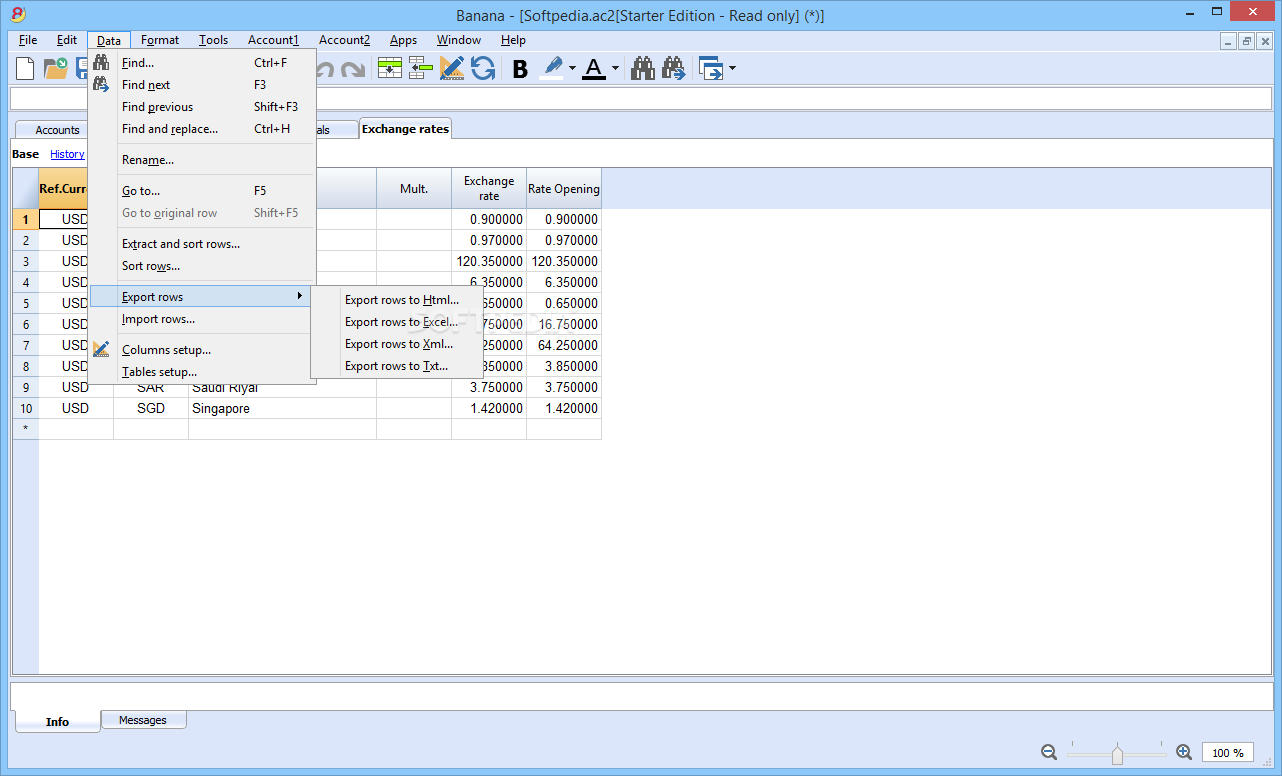Screen dimensions: 1282x776
Task: Click the zoom in magnifier icon
Action: pyautogui.click(x=1184, y=752)
